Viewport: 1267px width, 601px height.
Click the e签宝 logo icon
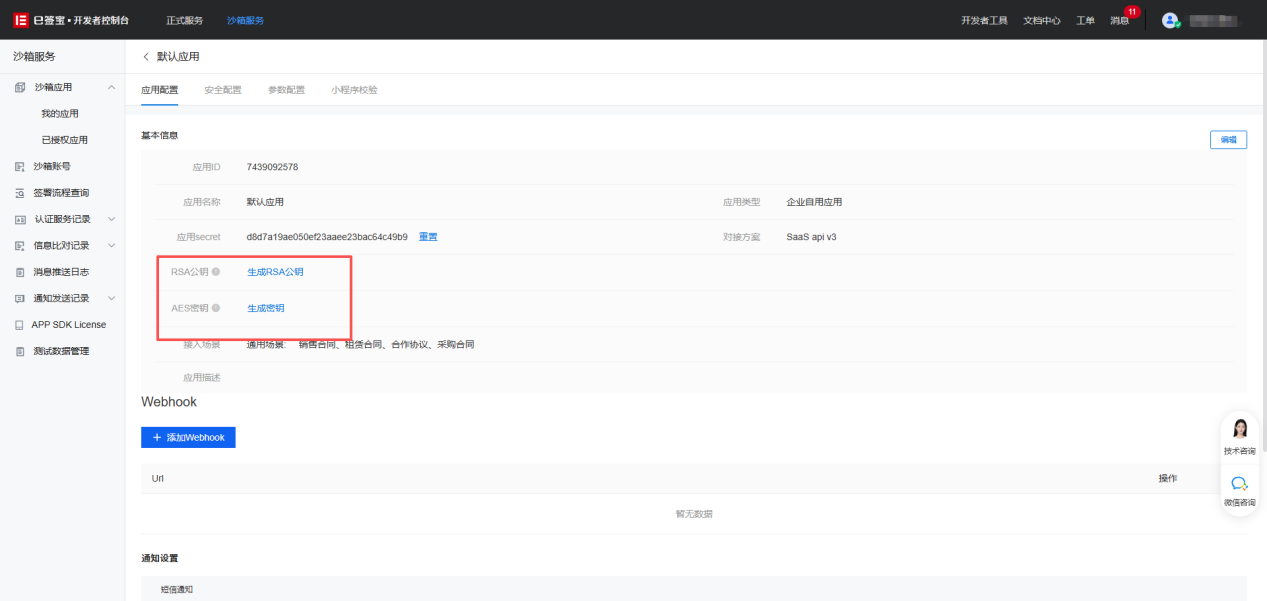click(x=20, y=20)
